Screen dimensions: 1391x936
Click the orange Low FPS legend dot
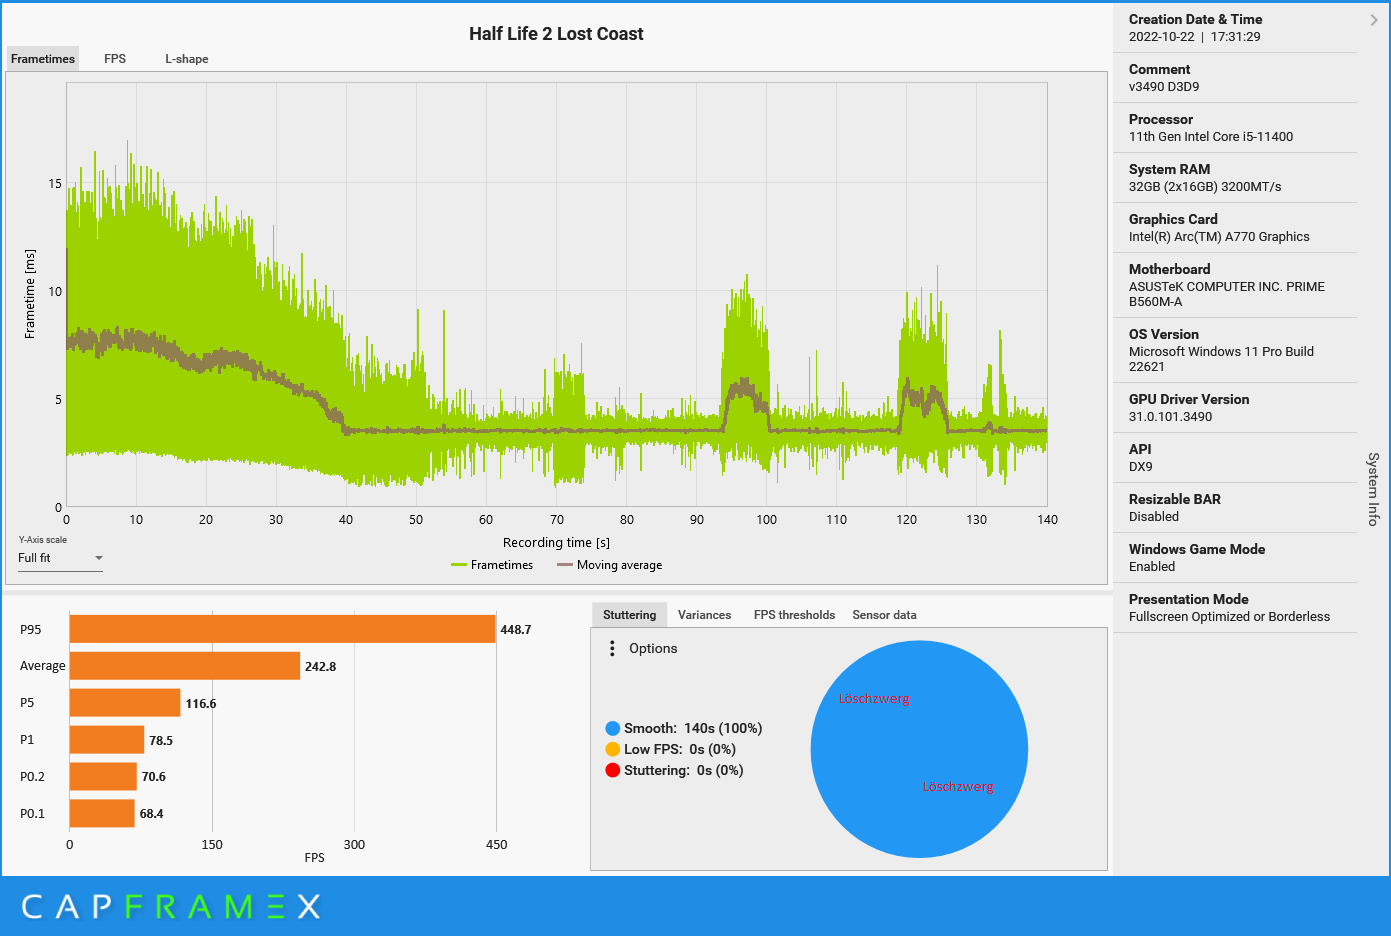(613, 749)
